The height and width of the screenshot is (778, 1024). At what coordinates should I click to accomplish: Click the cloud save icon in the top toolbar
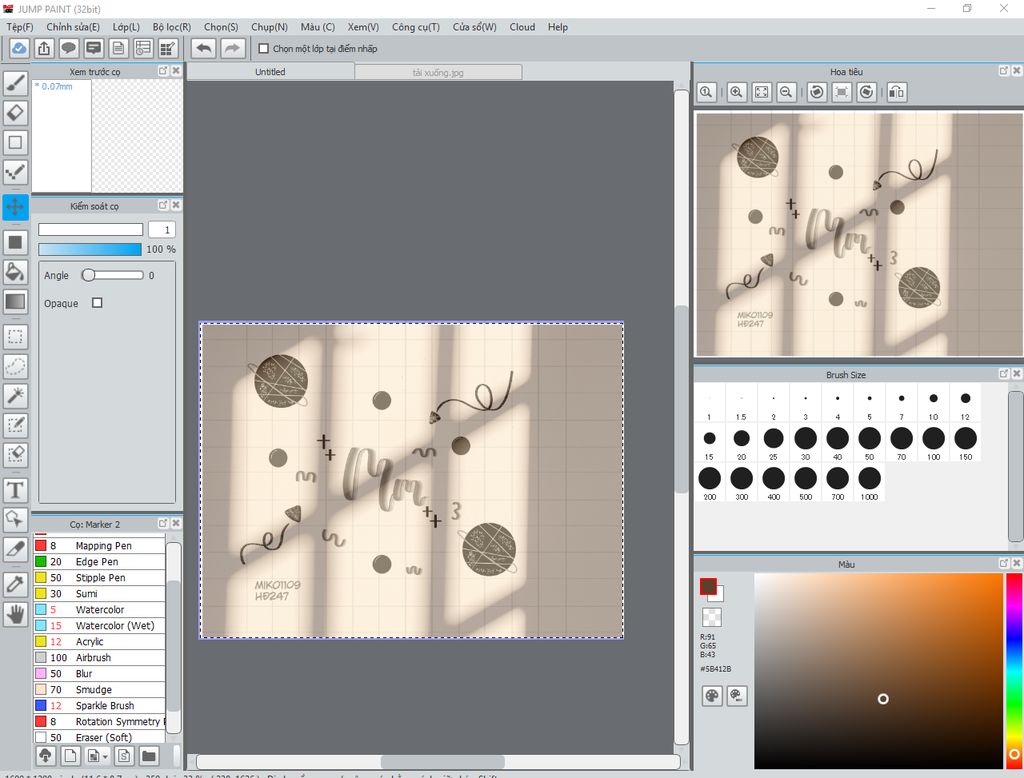point(19,48)
